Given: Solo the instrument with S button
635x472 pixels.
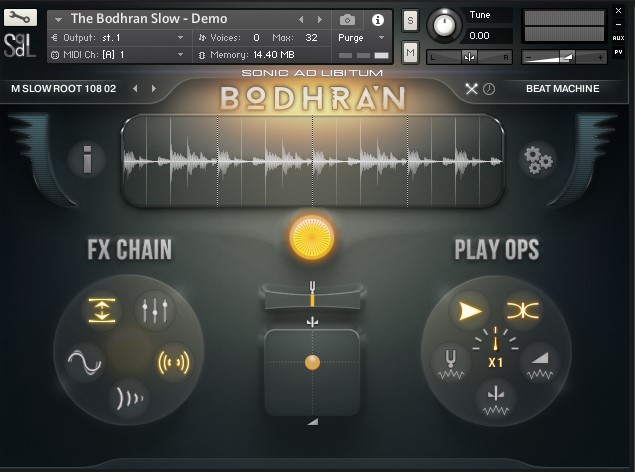Looking at the screenshot, I should (410, 21).
